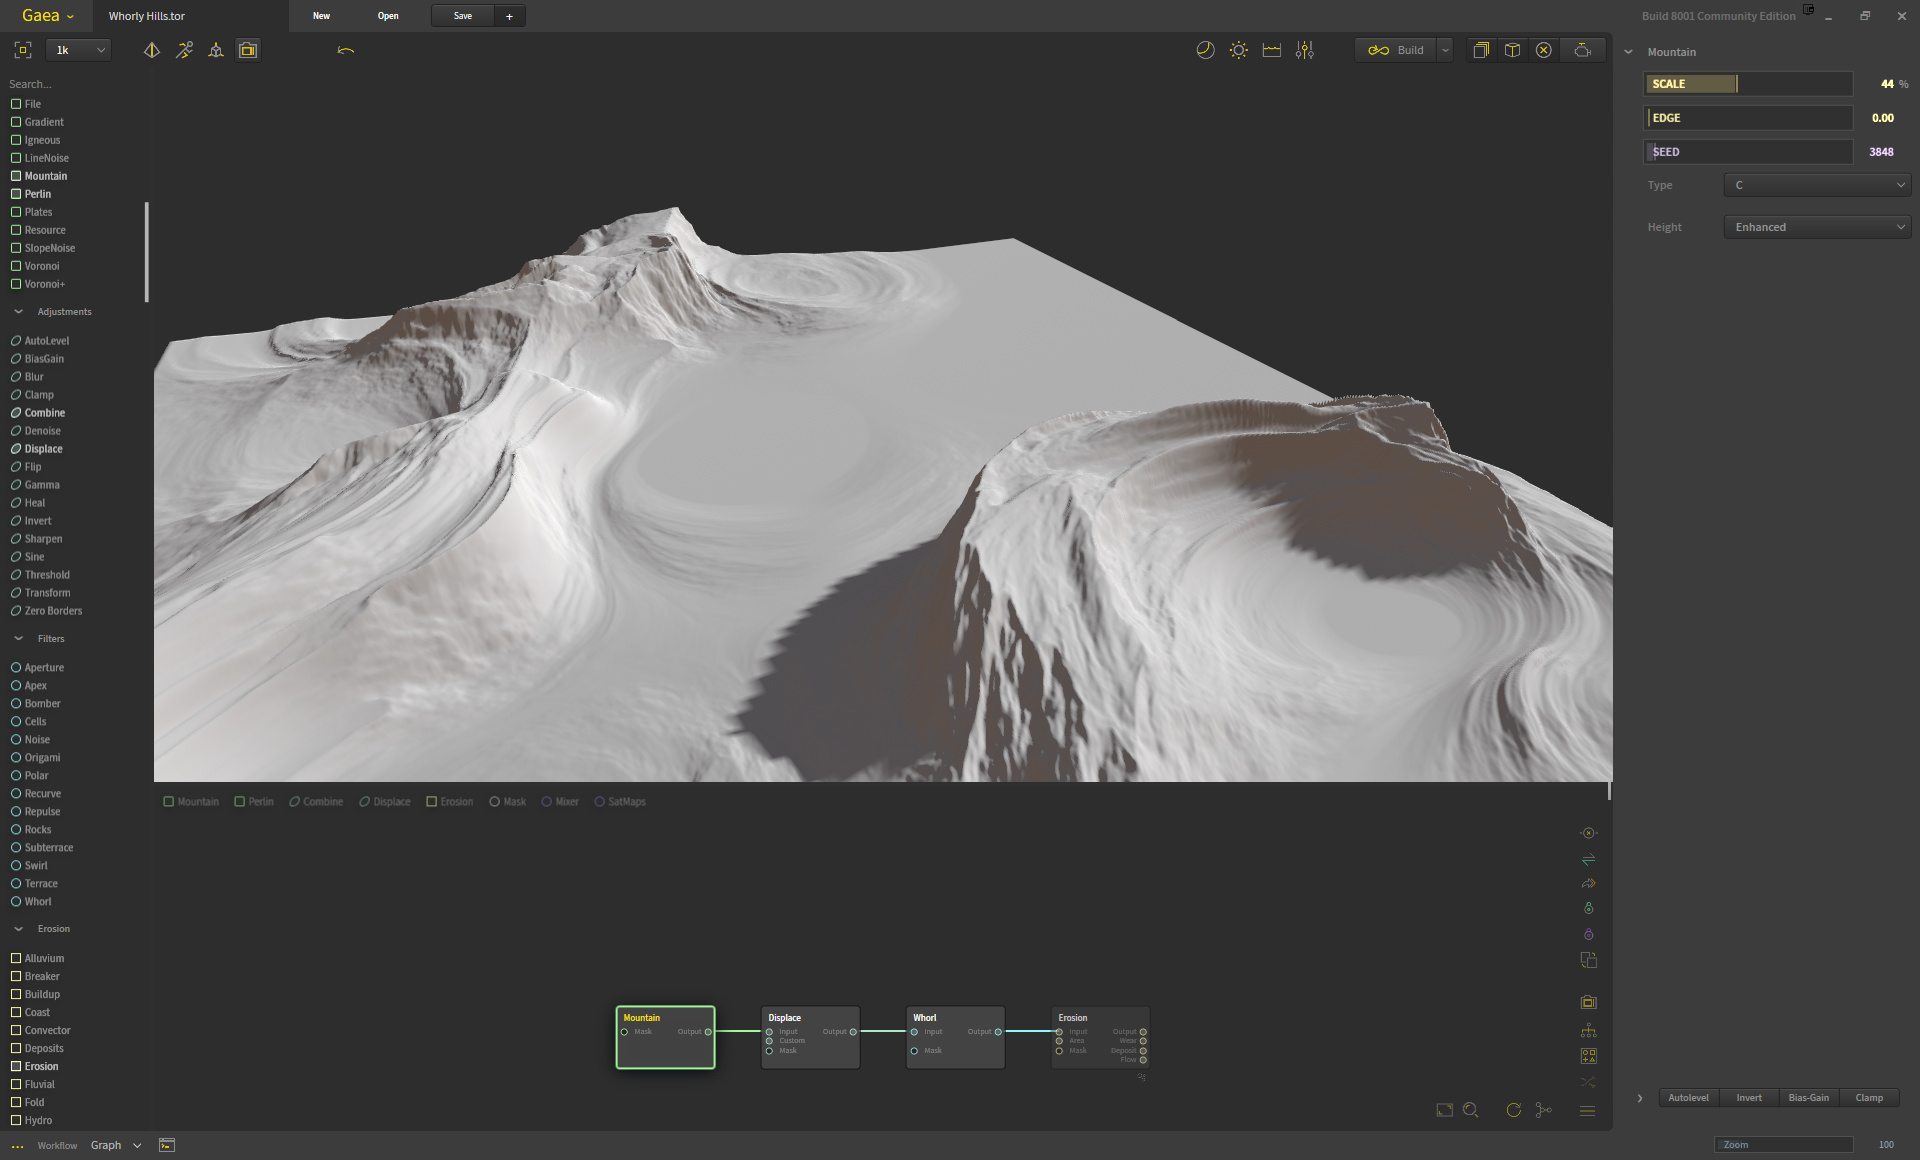
Task: Collapse the Adjustments section
Action: 18,312
